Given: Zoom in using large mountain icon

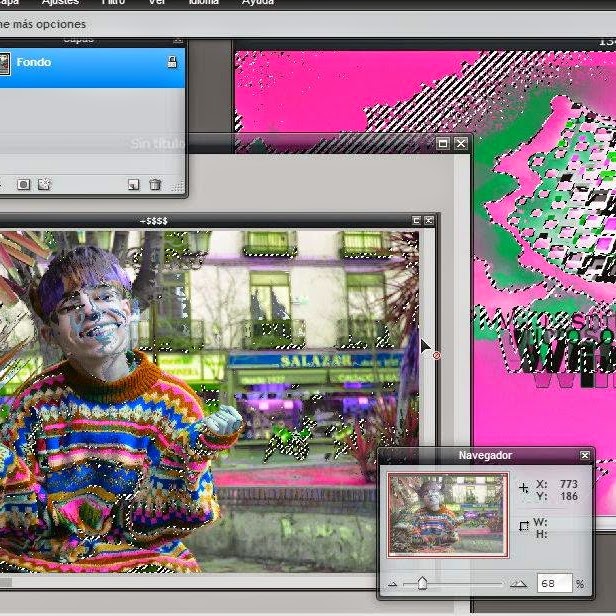Looking at the screenshot, I should tap(518, 583).
